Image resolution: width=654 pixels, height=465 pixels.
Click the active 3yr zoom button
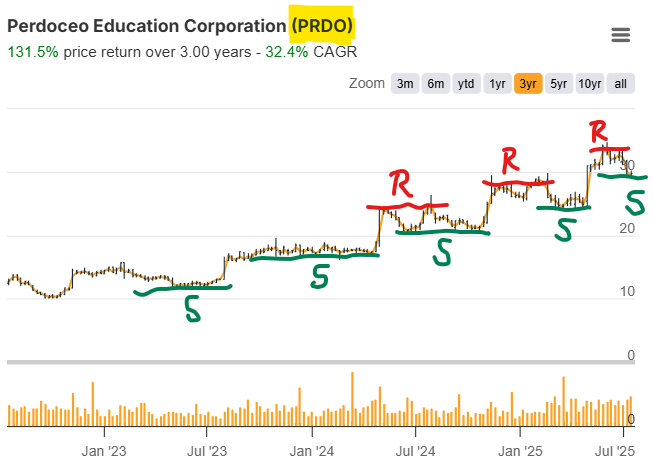528,84
